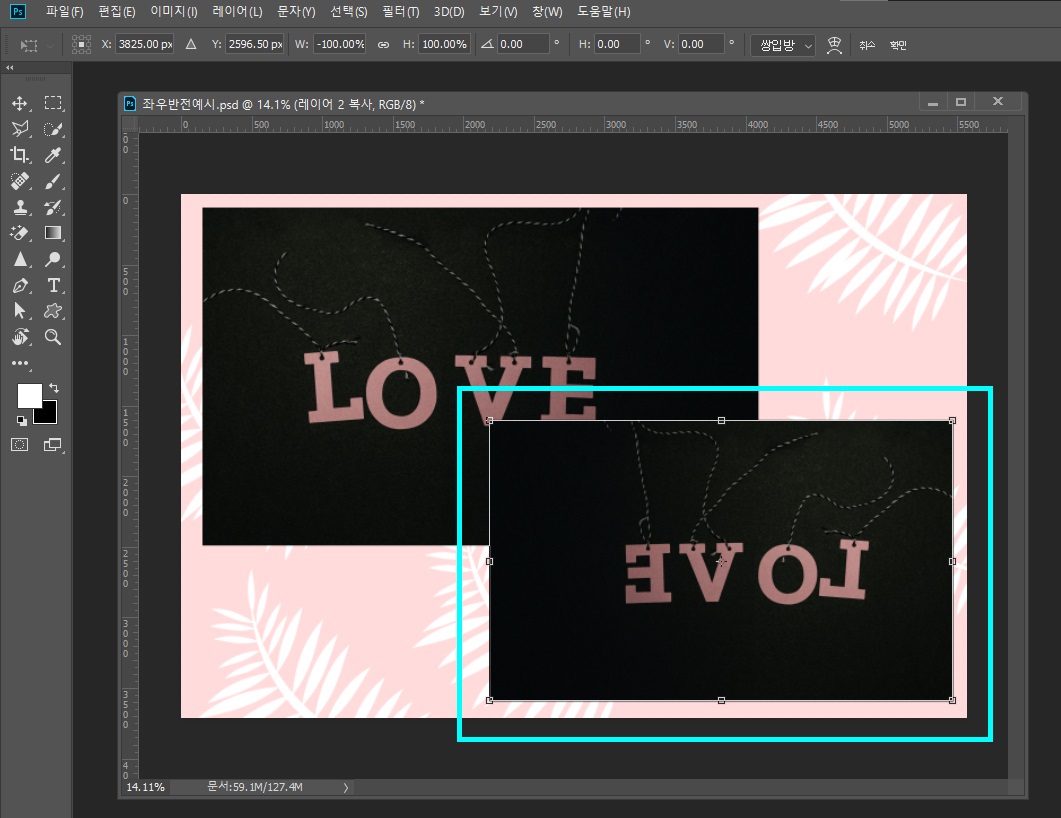Open the 3D(D) menu
The image size is (1061, 818).
click(449, 12)
